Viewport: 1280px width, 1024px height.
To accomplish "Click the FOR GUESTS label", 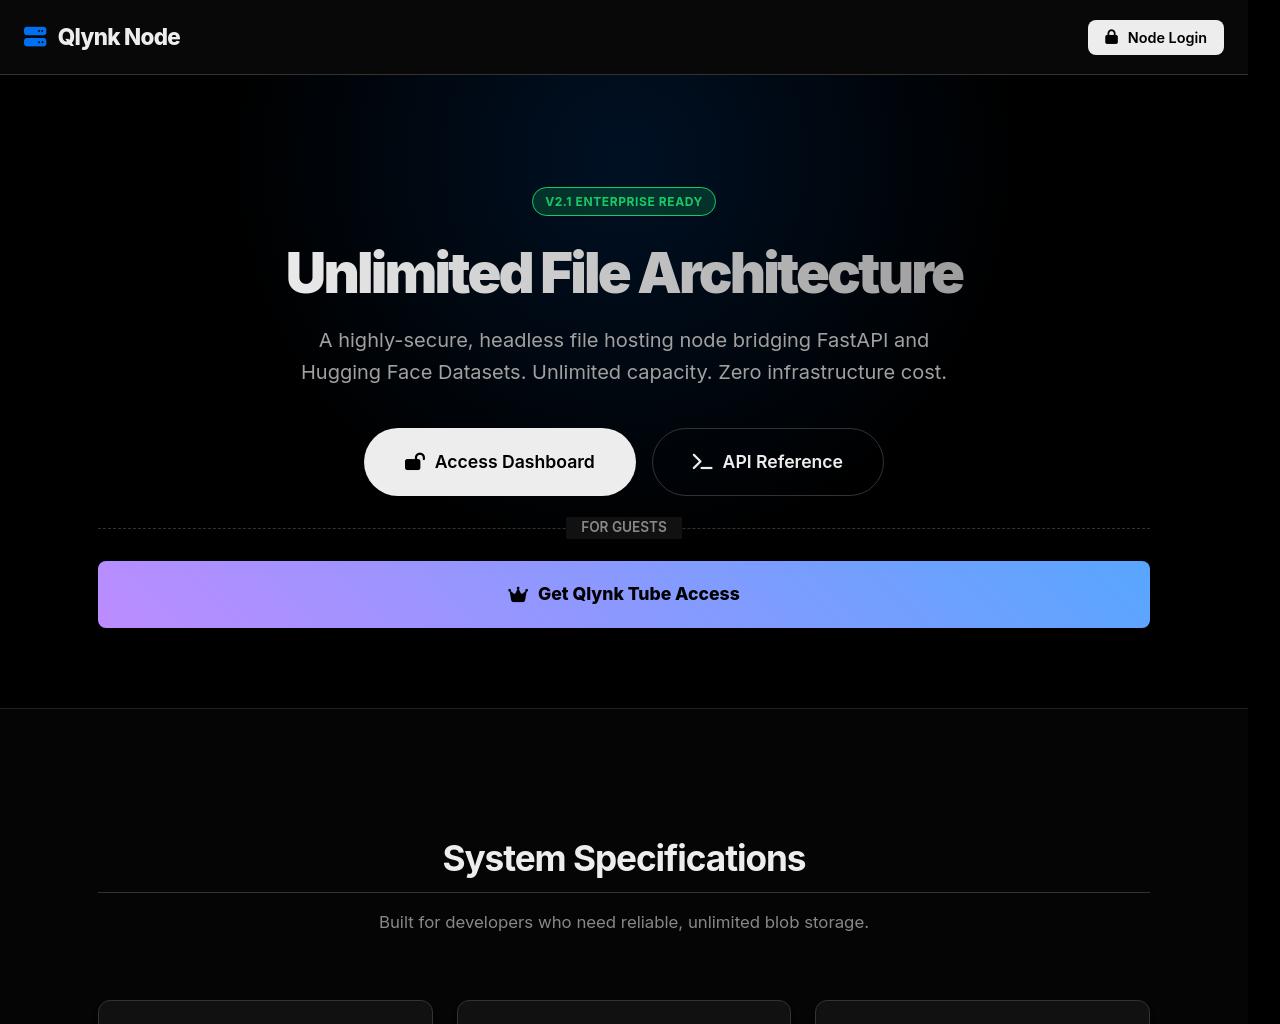I will pyautogui.click(x=624, y=527).
